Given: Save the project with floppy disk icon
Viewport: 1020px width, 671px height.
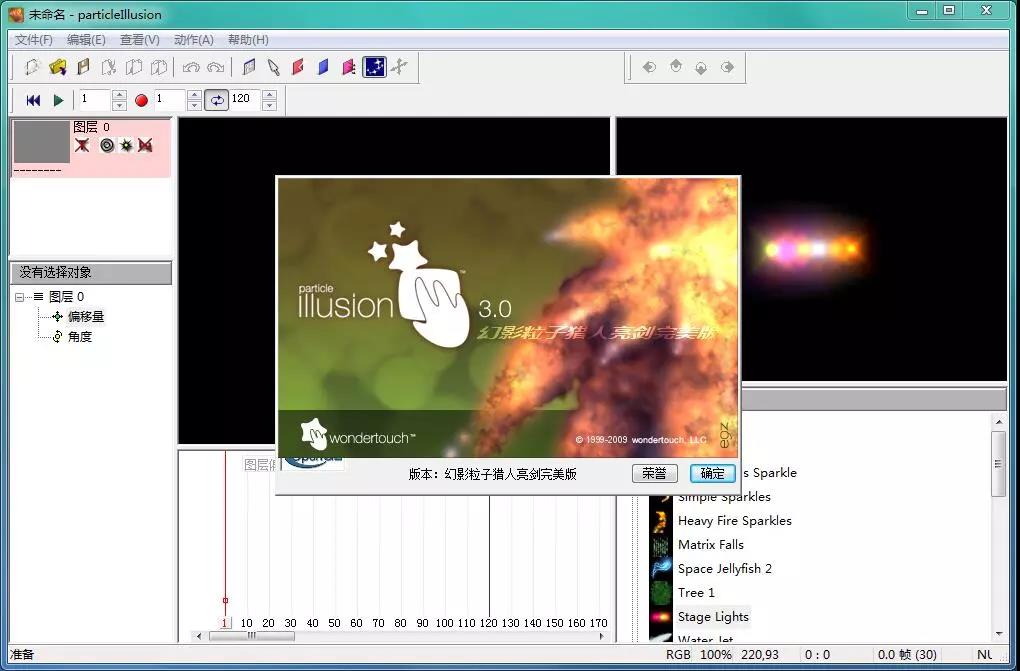Looking at the screenshot, I should (x=83, y=67).
